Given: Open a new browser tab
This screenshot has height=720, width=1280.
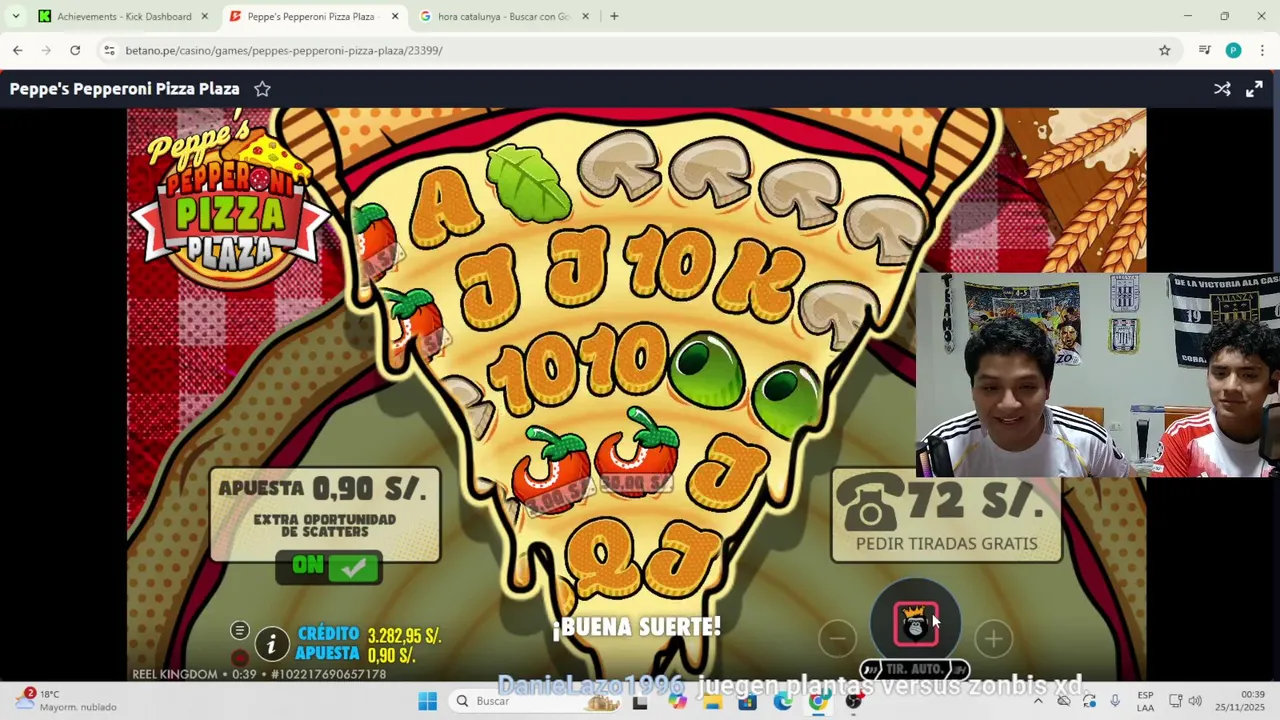Looking at the screenshot, I should (x=614, y=16).
